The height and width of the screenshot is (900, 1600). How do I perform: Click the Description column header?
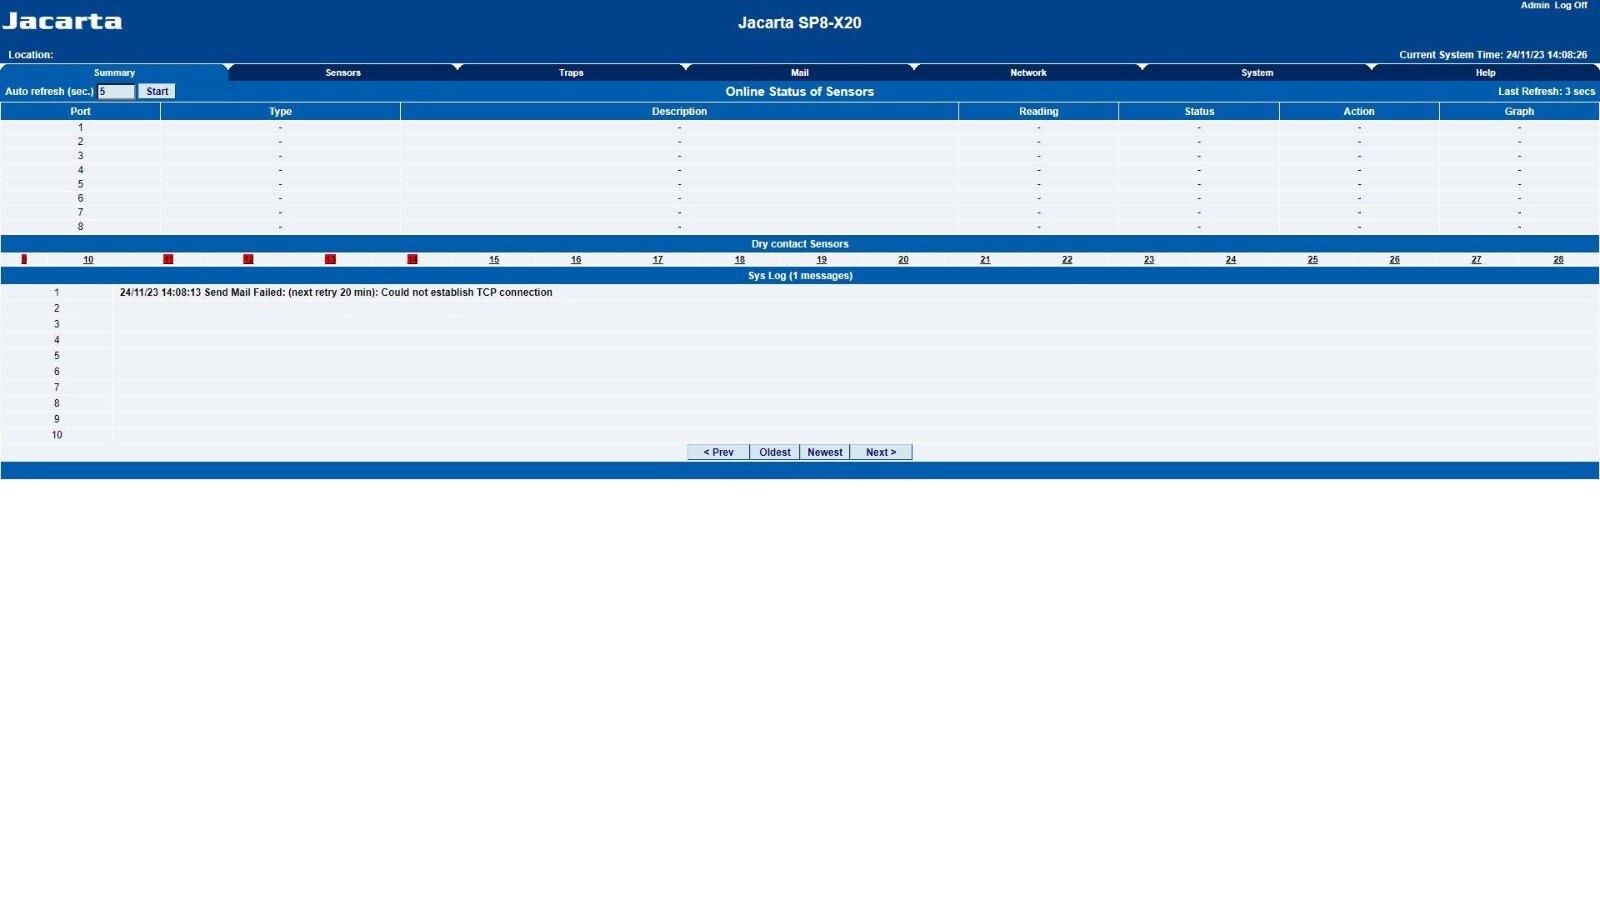680,111
